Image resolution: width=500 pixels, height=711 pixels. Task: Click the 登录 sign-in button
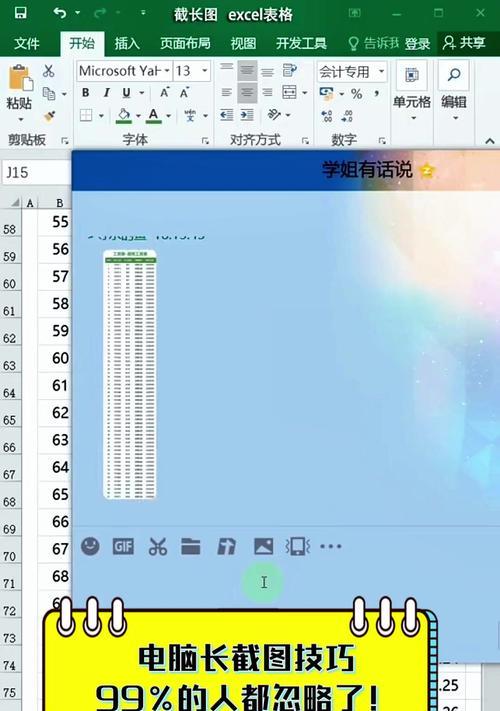[417, 44]
